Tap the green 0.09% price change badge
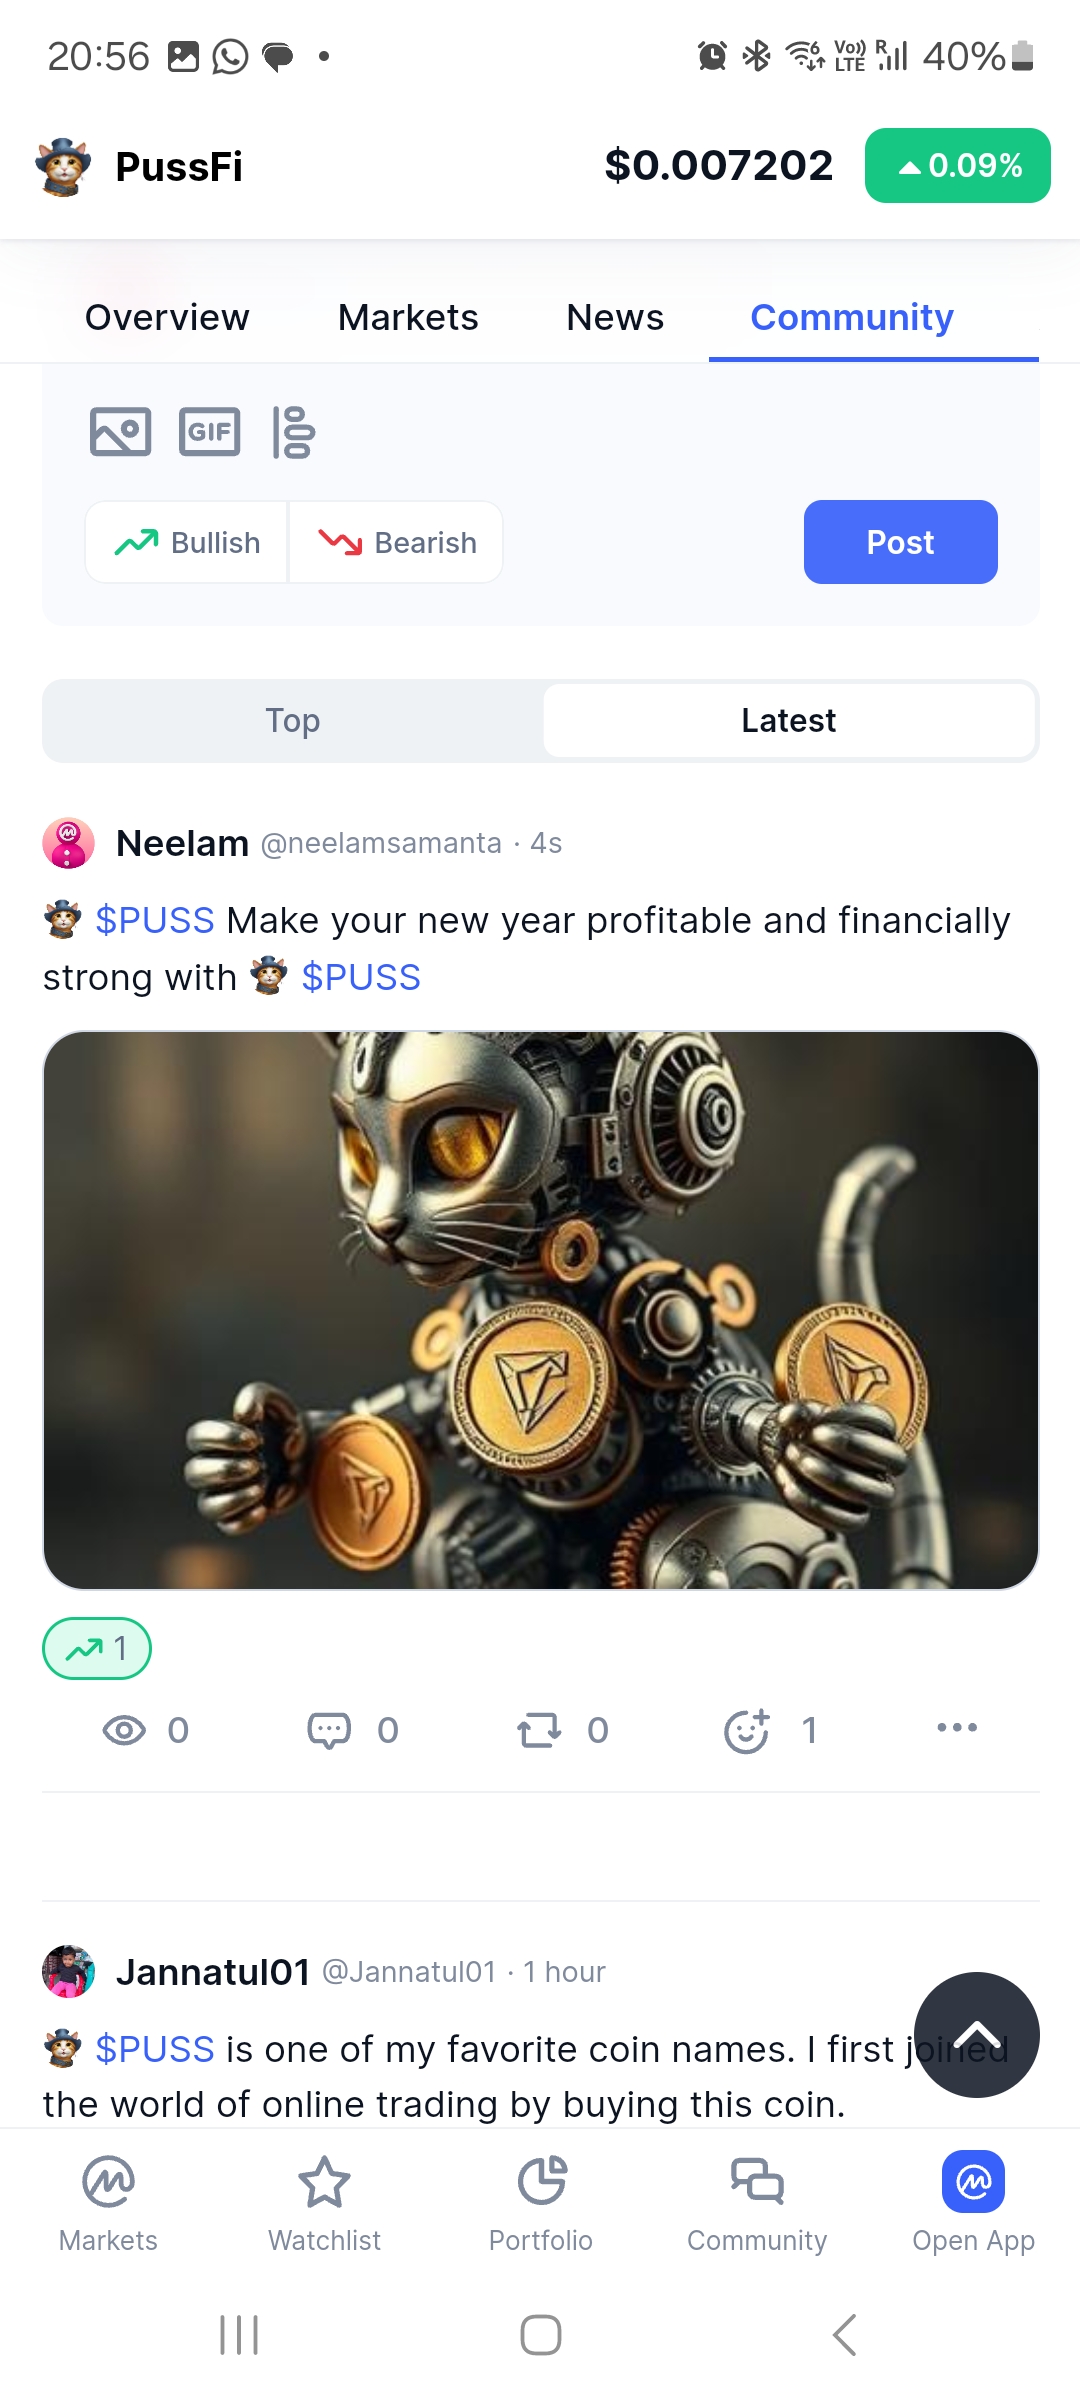 (958, 165)
